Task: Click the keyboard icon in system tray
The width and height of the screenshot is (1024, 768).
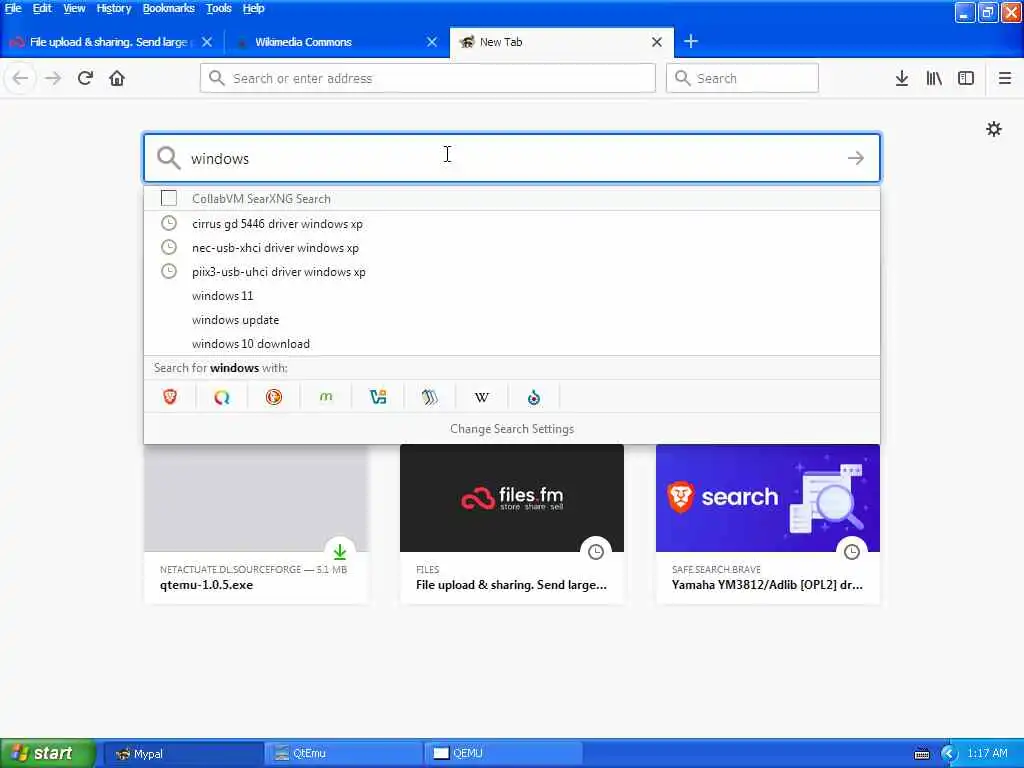Action: coord(921,754)
